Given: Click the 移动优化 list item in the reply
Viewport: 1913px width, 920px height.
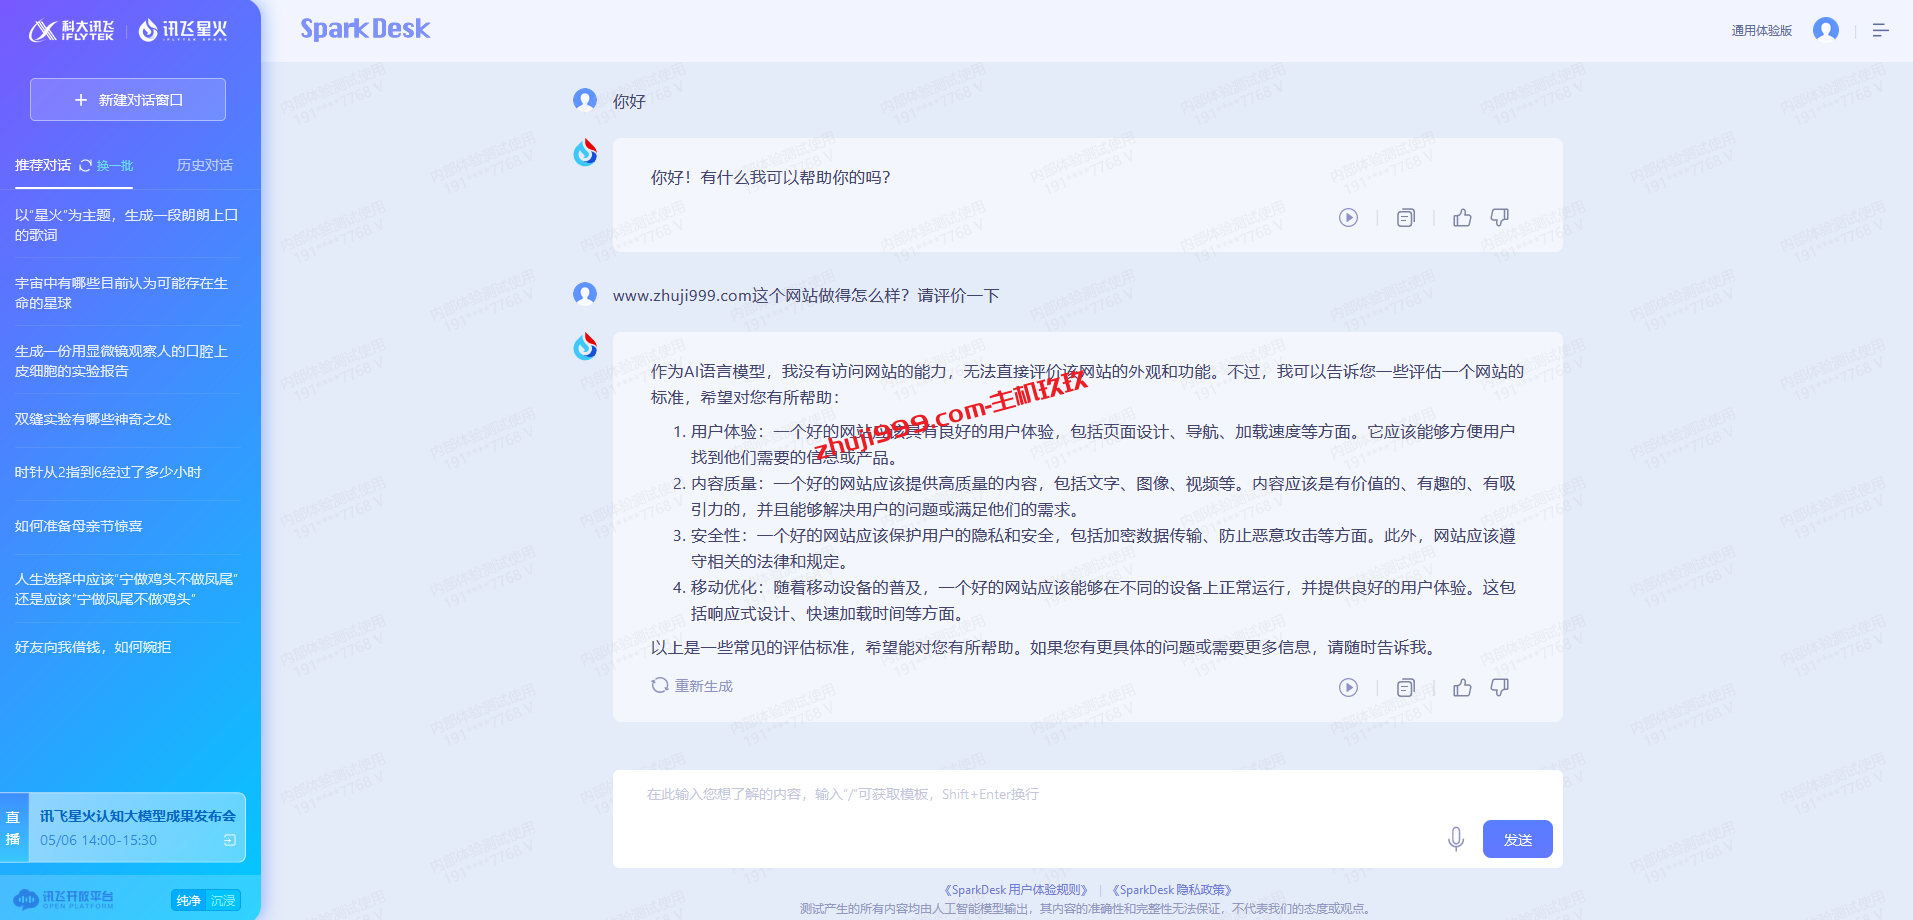Looking at the screenshot, I should pyautogui.click(x=1095, y=600).
